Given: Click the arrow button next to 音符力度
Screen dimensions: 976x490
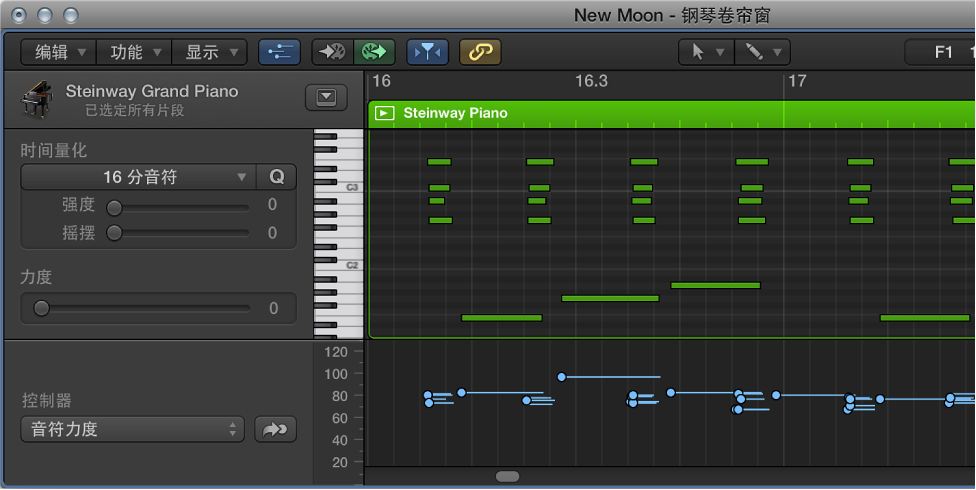Looking at the screenshot, I should [275, 430].
